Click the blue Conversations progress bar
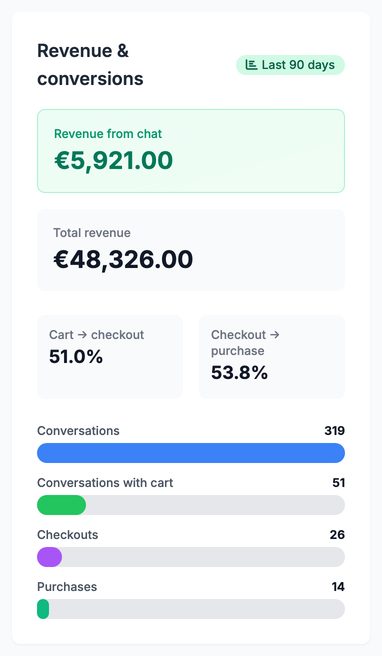The width and height of the screenshot is (382, 656). click(x=191, y=453)
